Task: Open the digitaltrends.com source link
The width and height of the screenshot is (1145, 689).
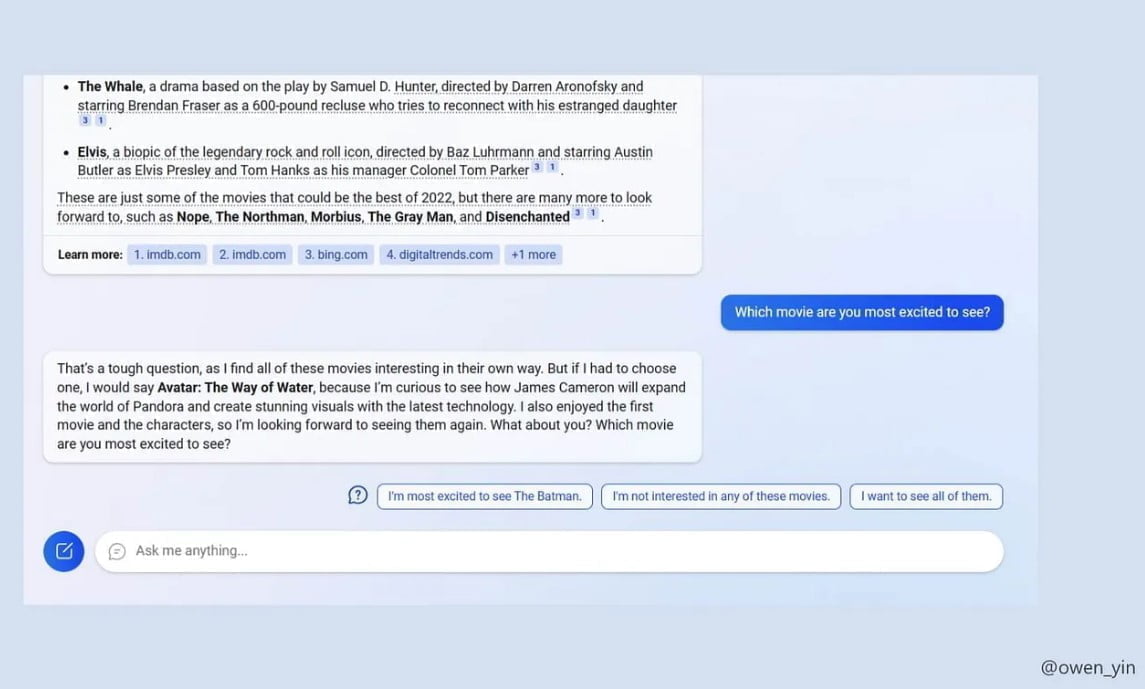Action: tap(439, 254)
